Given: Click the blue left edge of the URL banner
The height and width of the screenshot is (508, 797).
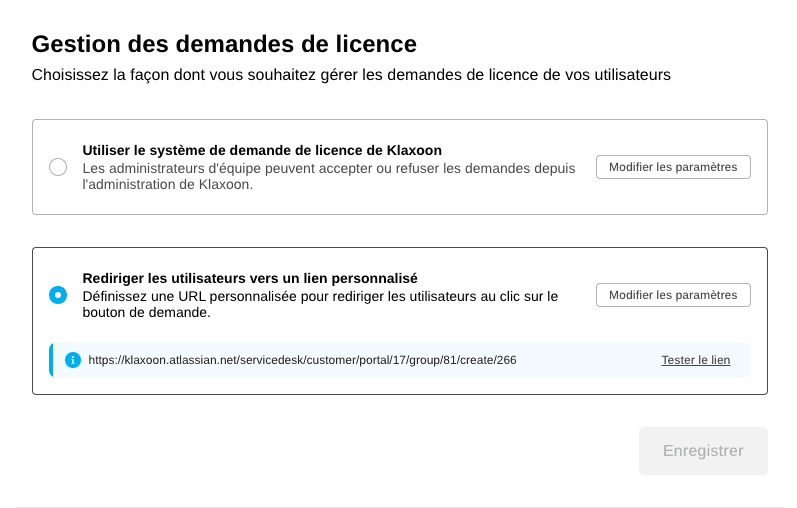Looking at the screenshot, I should 51,360.
